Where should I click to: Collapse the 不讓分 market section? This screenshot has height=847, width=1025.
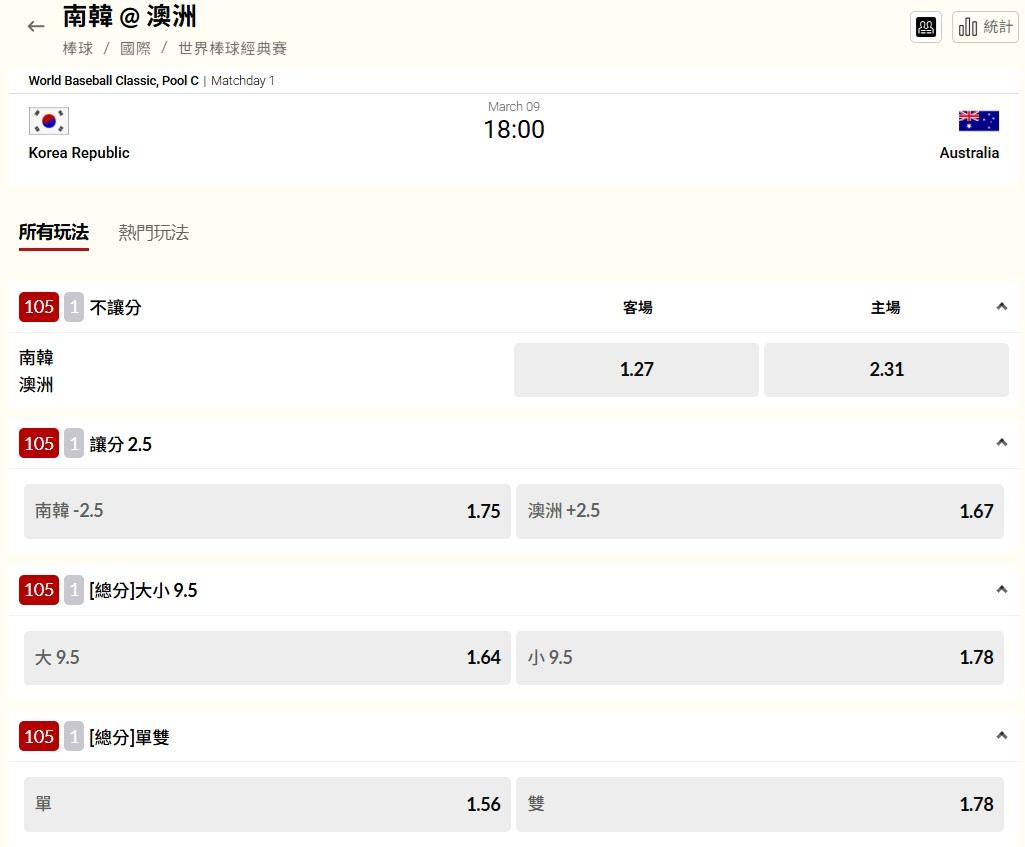[1001, 307]
